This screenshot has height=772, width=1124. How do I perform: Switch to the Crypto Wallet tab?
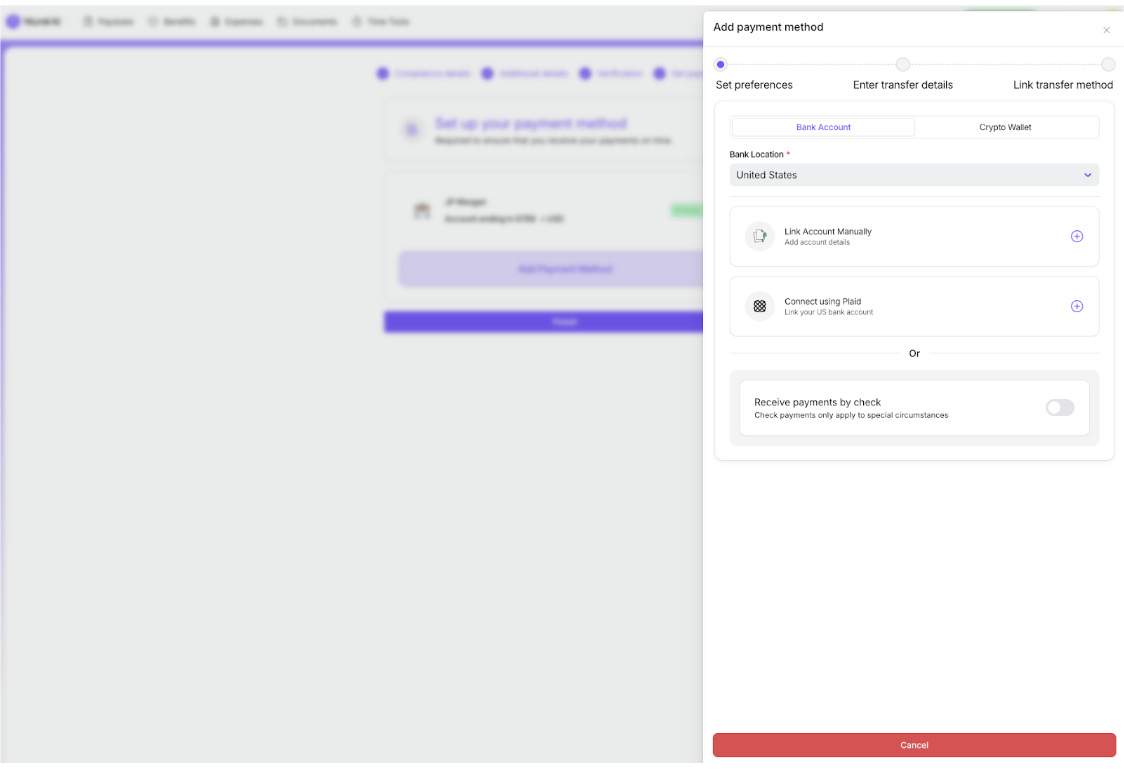click(x=1005, y=127)
